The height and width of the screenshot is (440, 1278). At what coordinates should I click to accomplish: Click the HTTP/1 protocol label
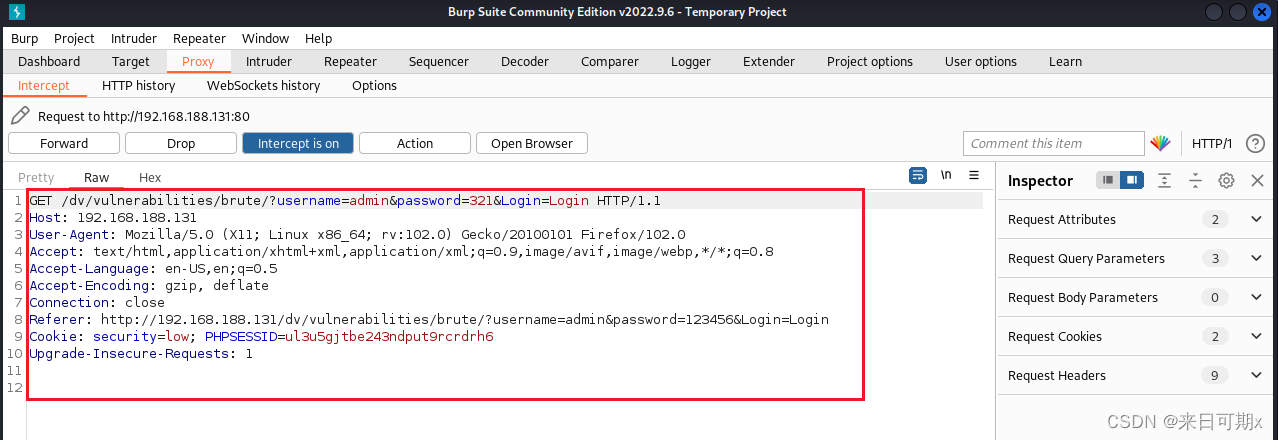click(x=1212, y=143)
